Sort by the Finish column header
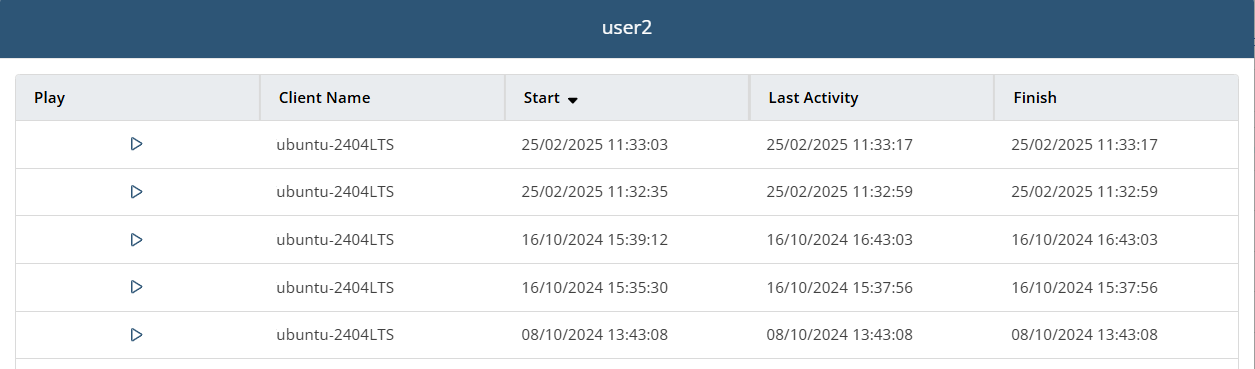This screenshot has width=1255, height=369. point(1035,98)
